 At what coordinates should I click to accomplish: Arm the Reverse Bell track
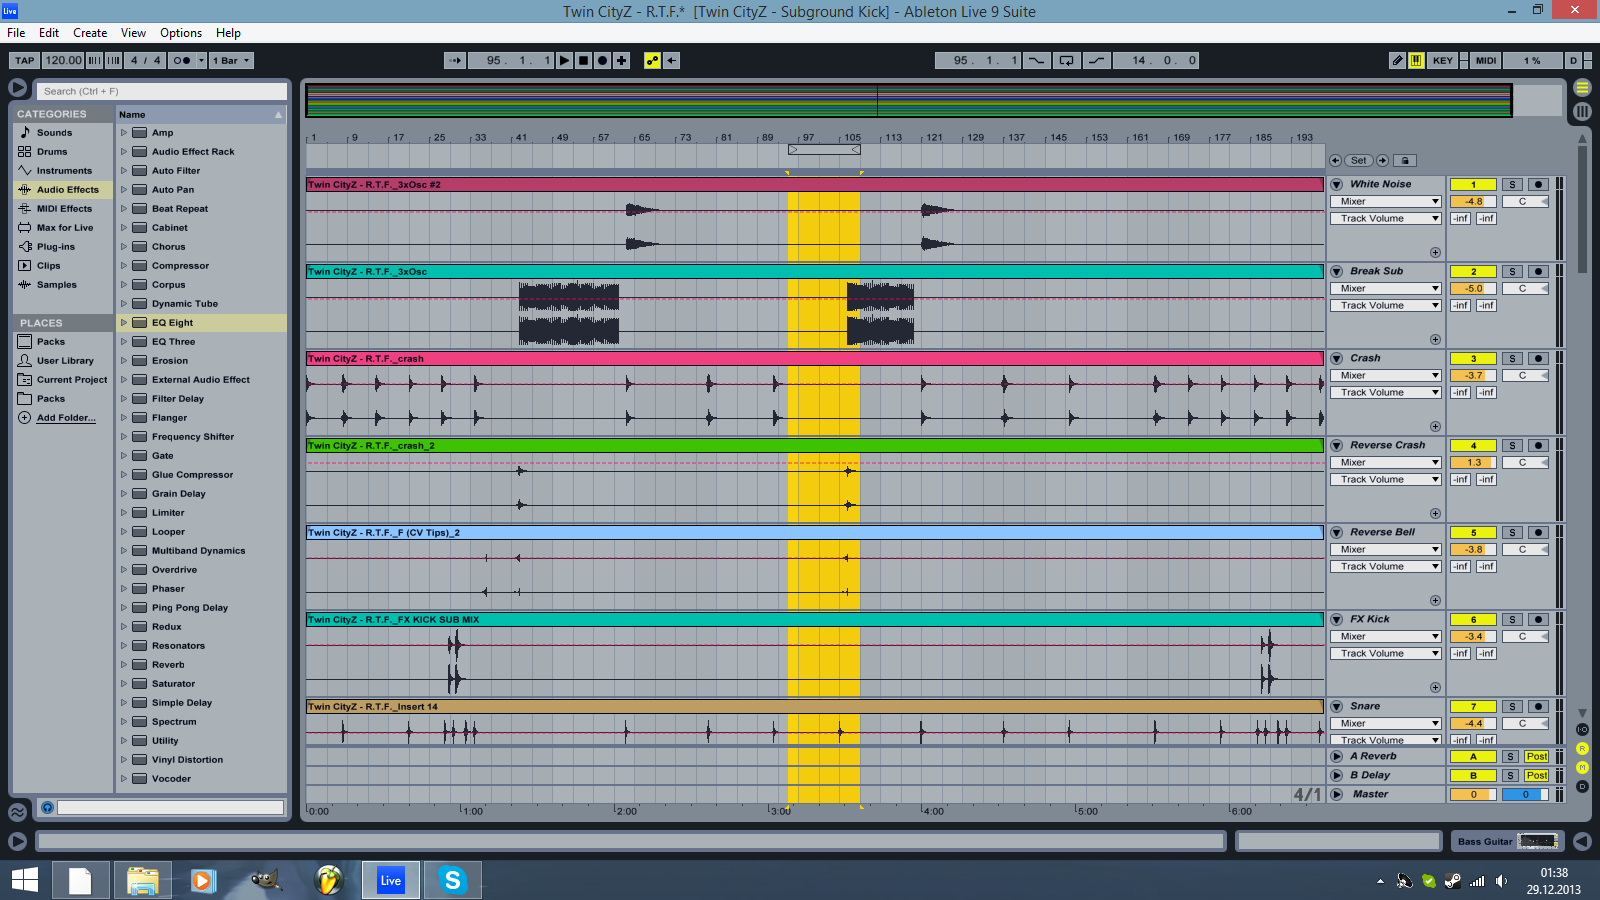tap(1539, 533)
